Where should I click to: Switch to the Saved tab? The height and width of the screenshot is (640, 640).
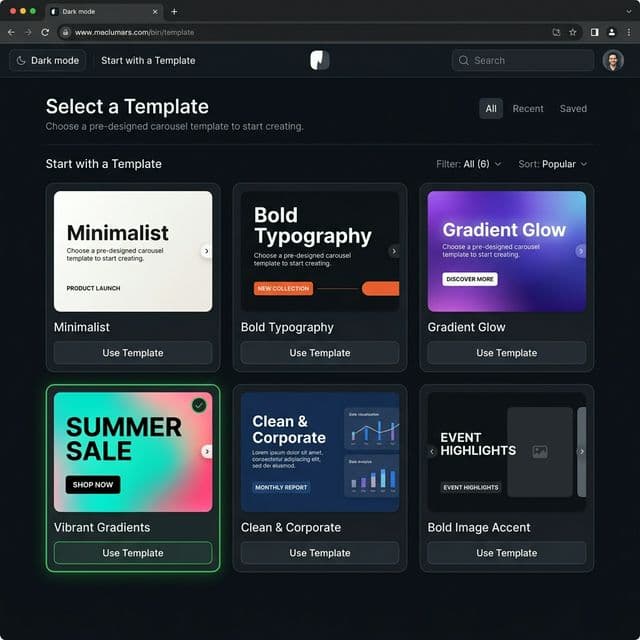(x=573, y=109)
